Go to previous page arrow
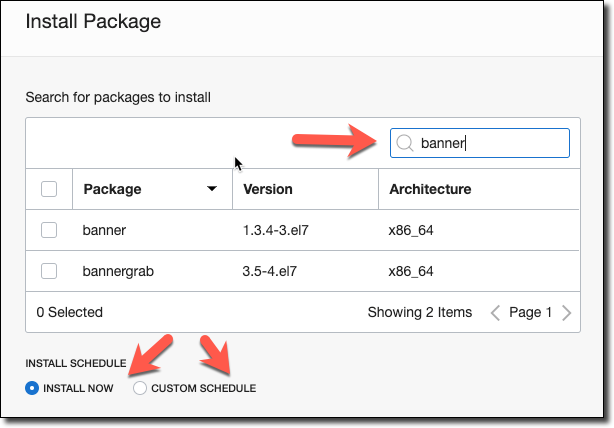The height and width of the screenshot is (428, 614). [495, 313]
